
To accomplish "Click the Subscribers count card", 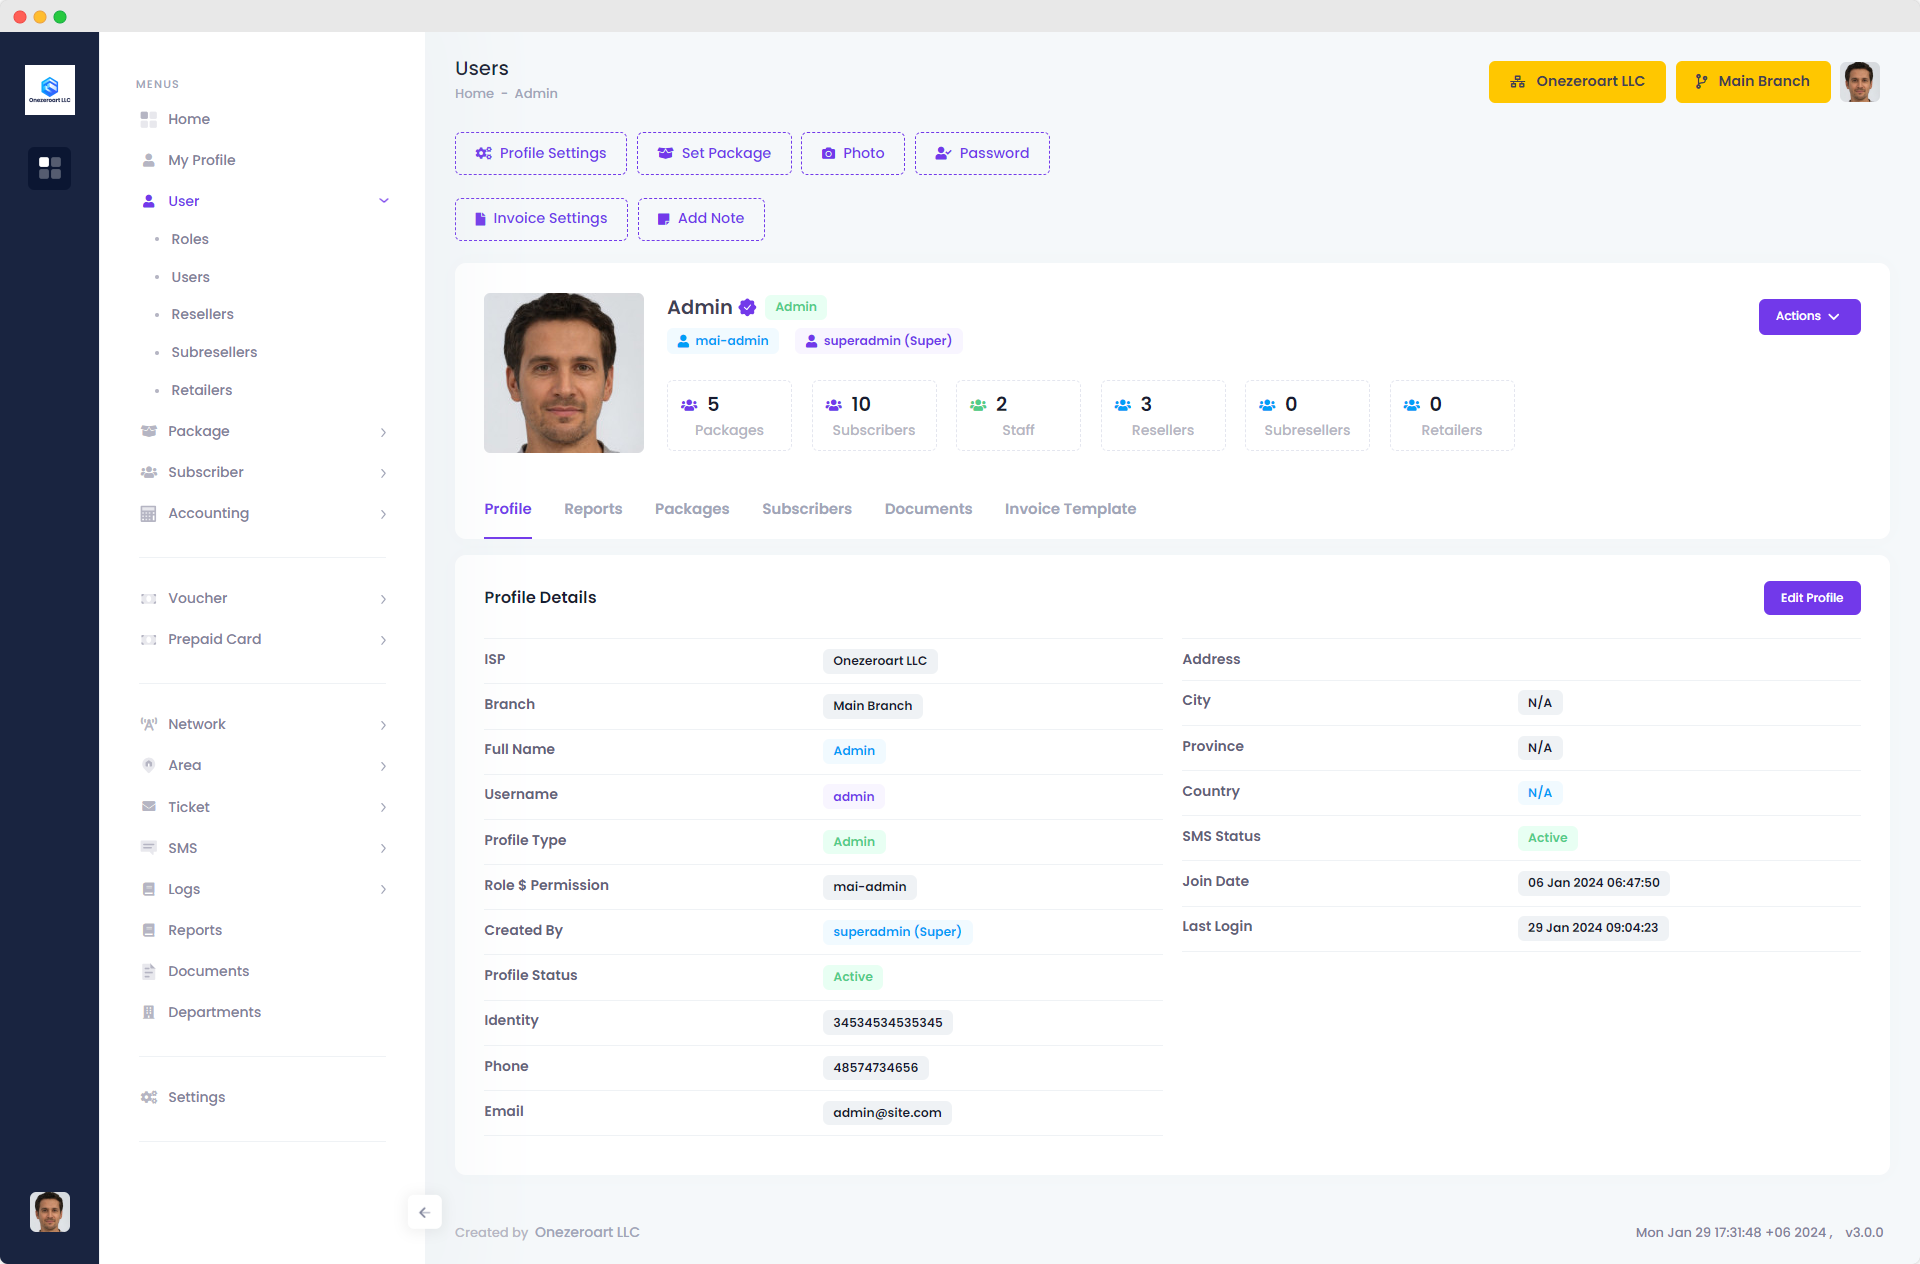I will 874,415.
